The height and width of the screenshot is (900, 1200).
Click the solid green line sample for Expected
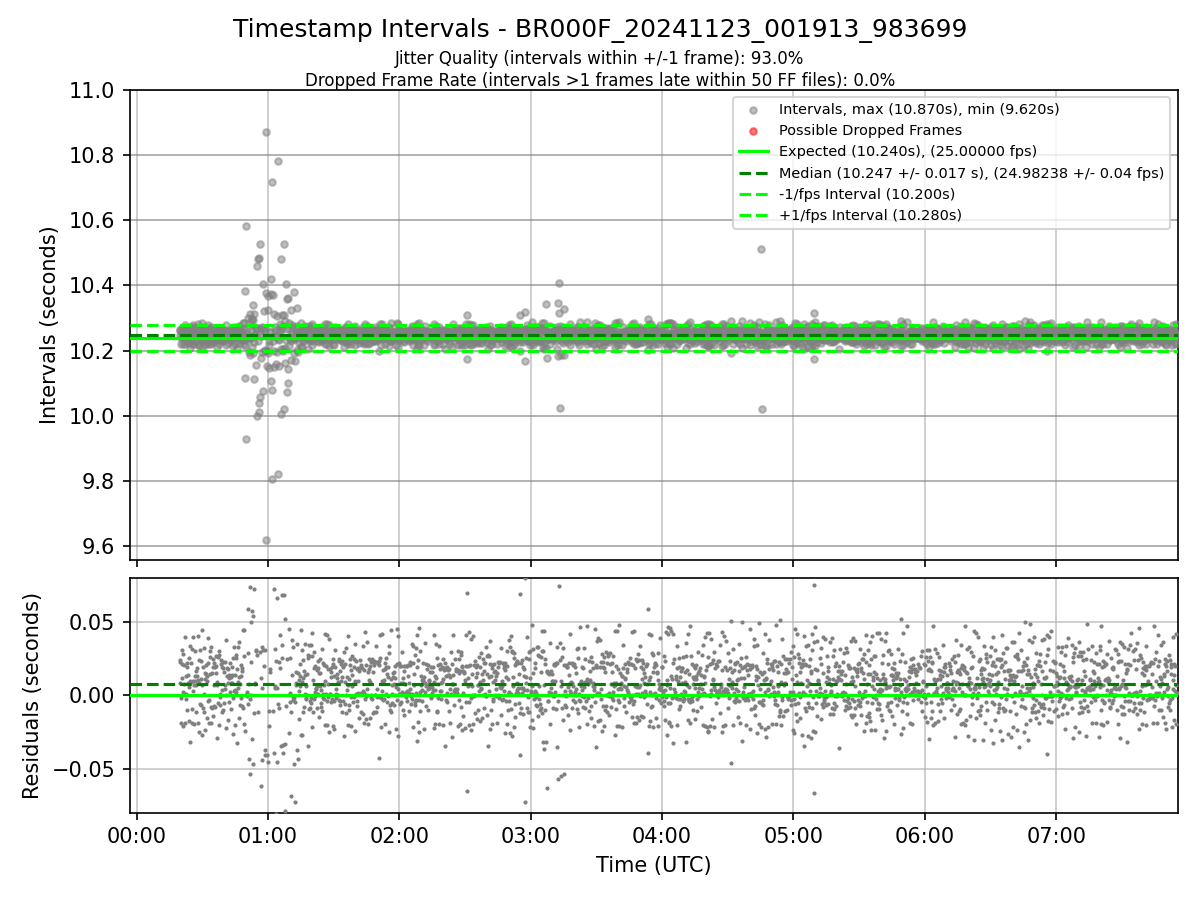[754, 152]
